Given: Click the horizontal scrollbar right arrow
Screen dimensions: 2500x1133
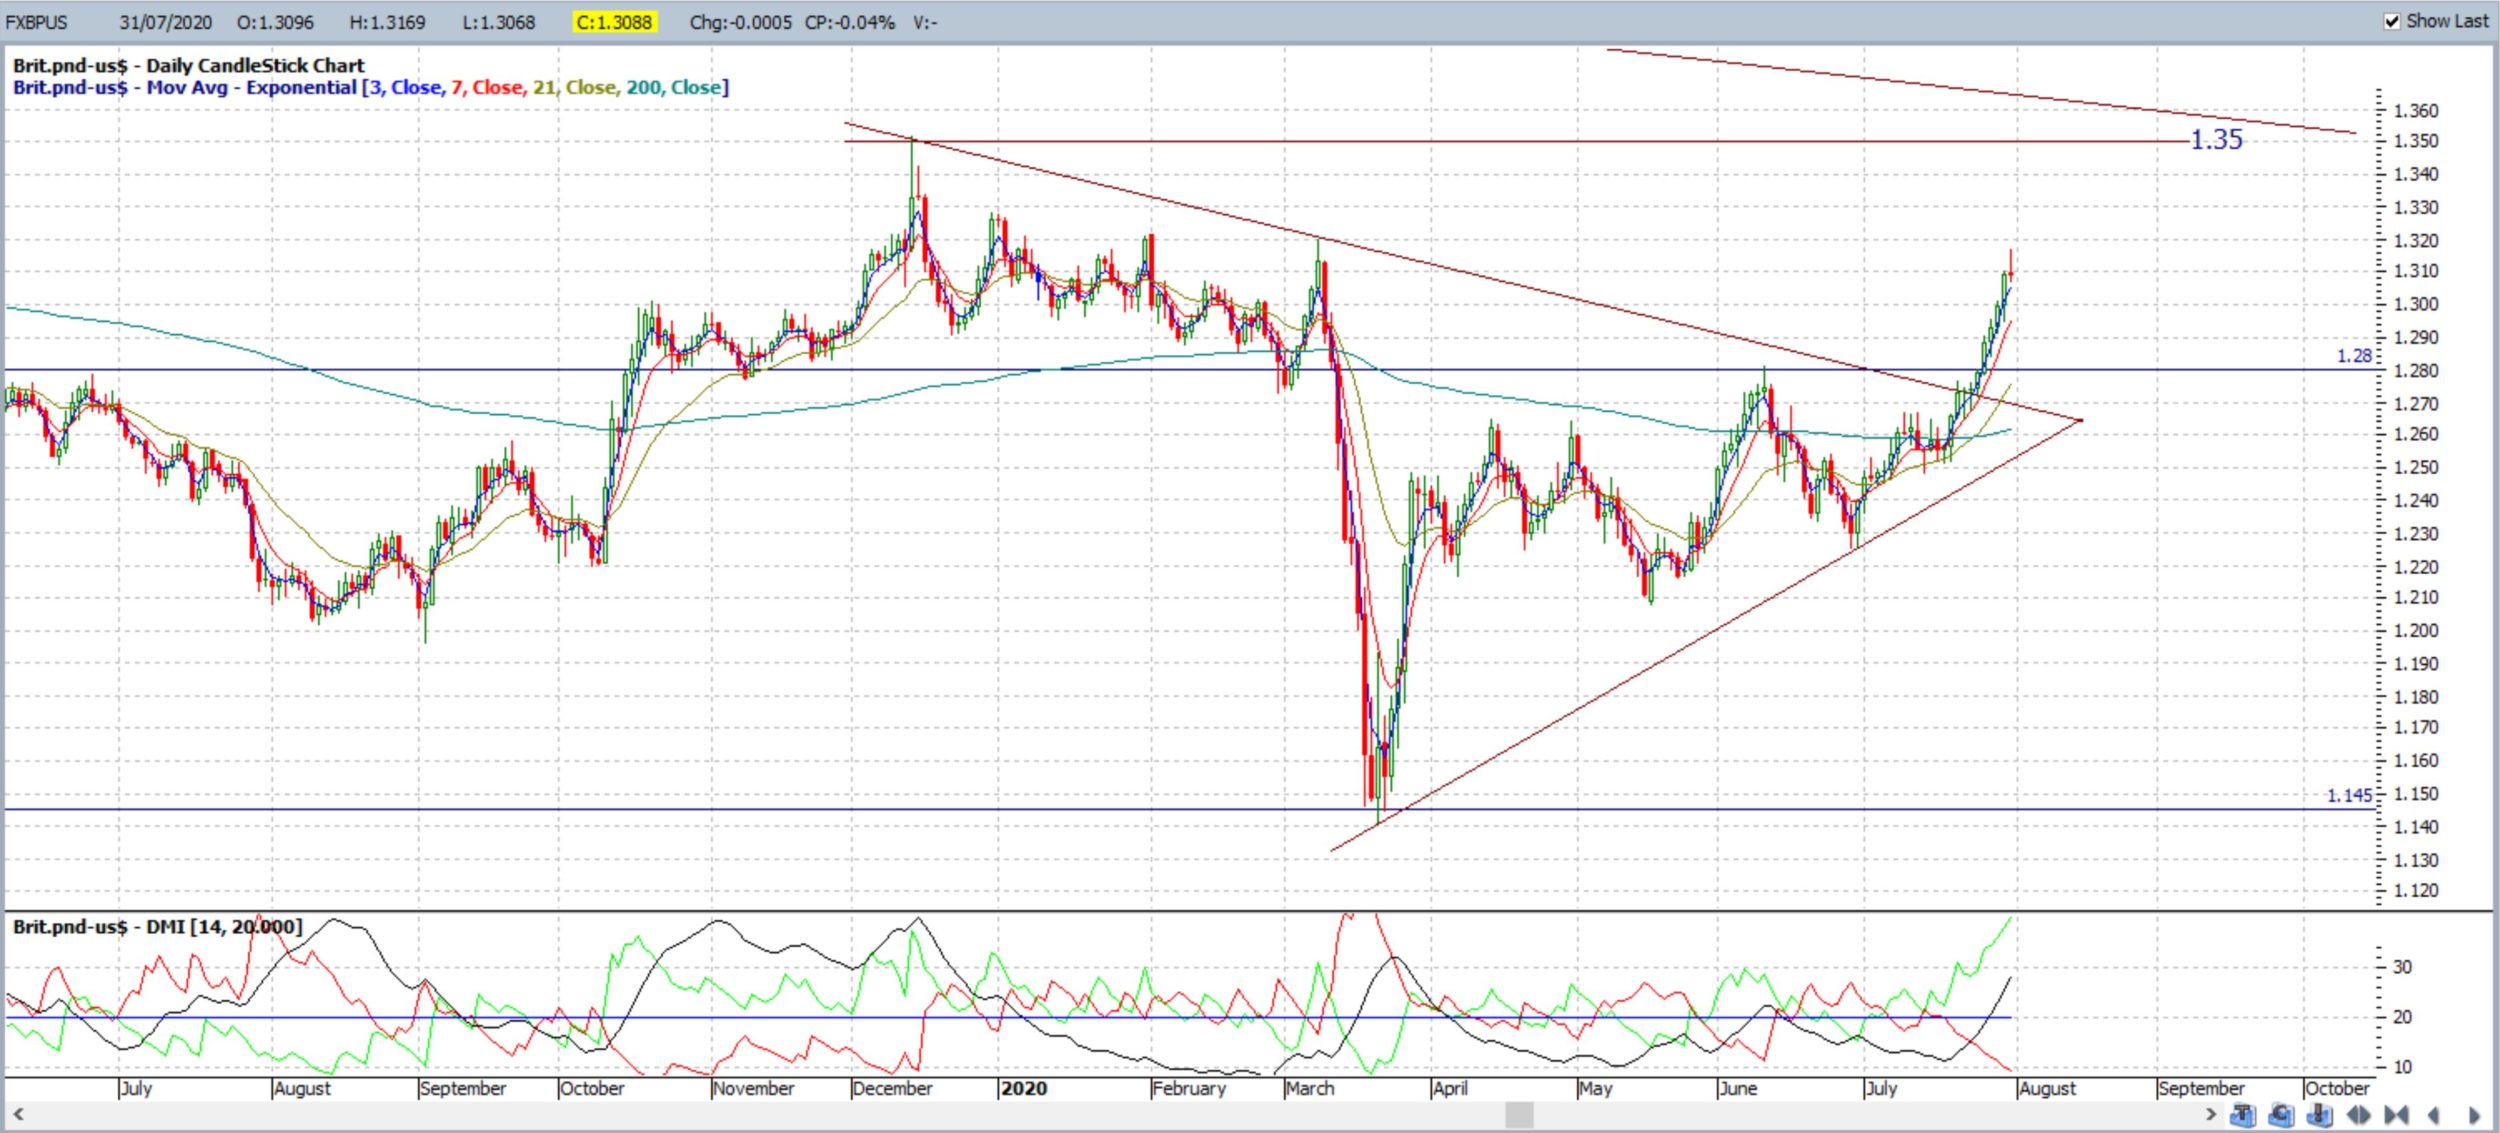Looking at the screenshot, I should click(2211, 1114).
